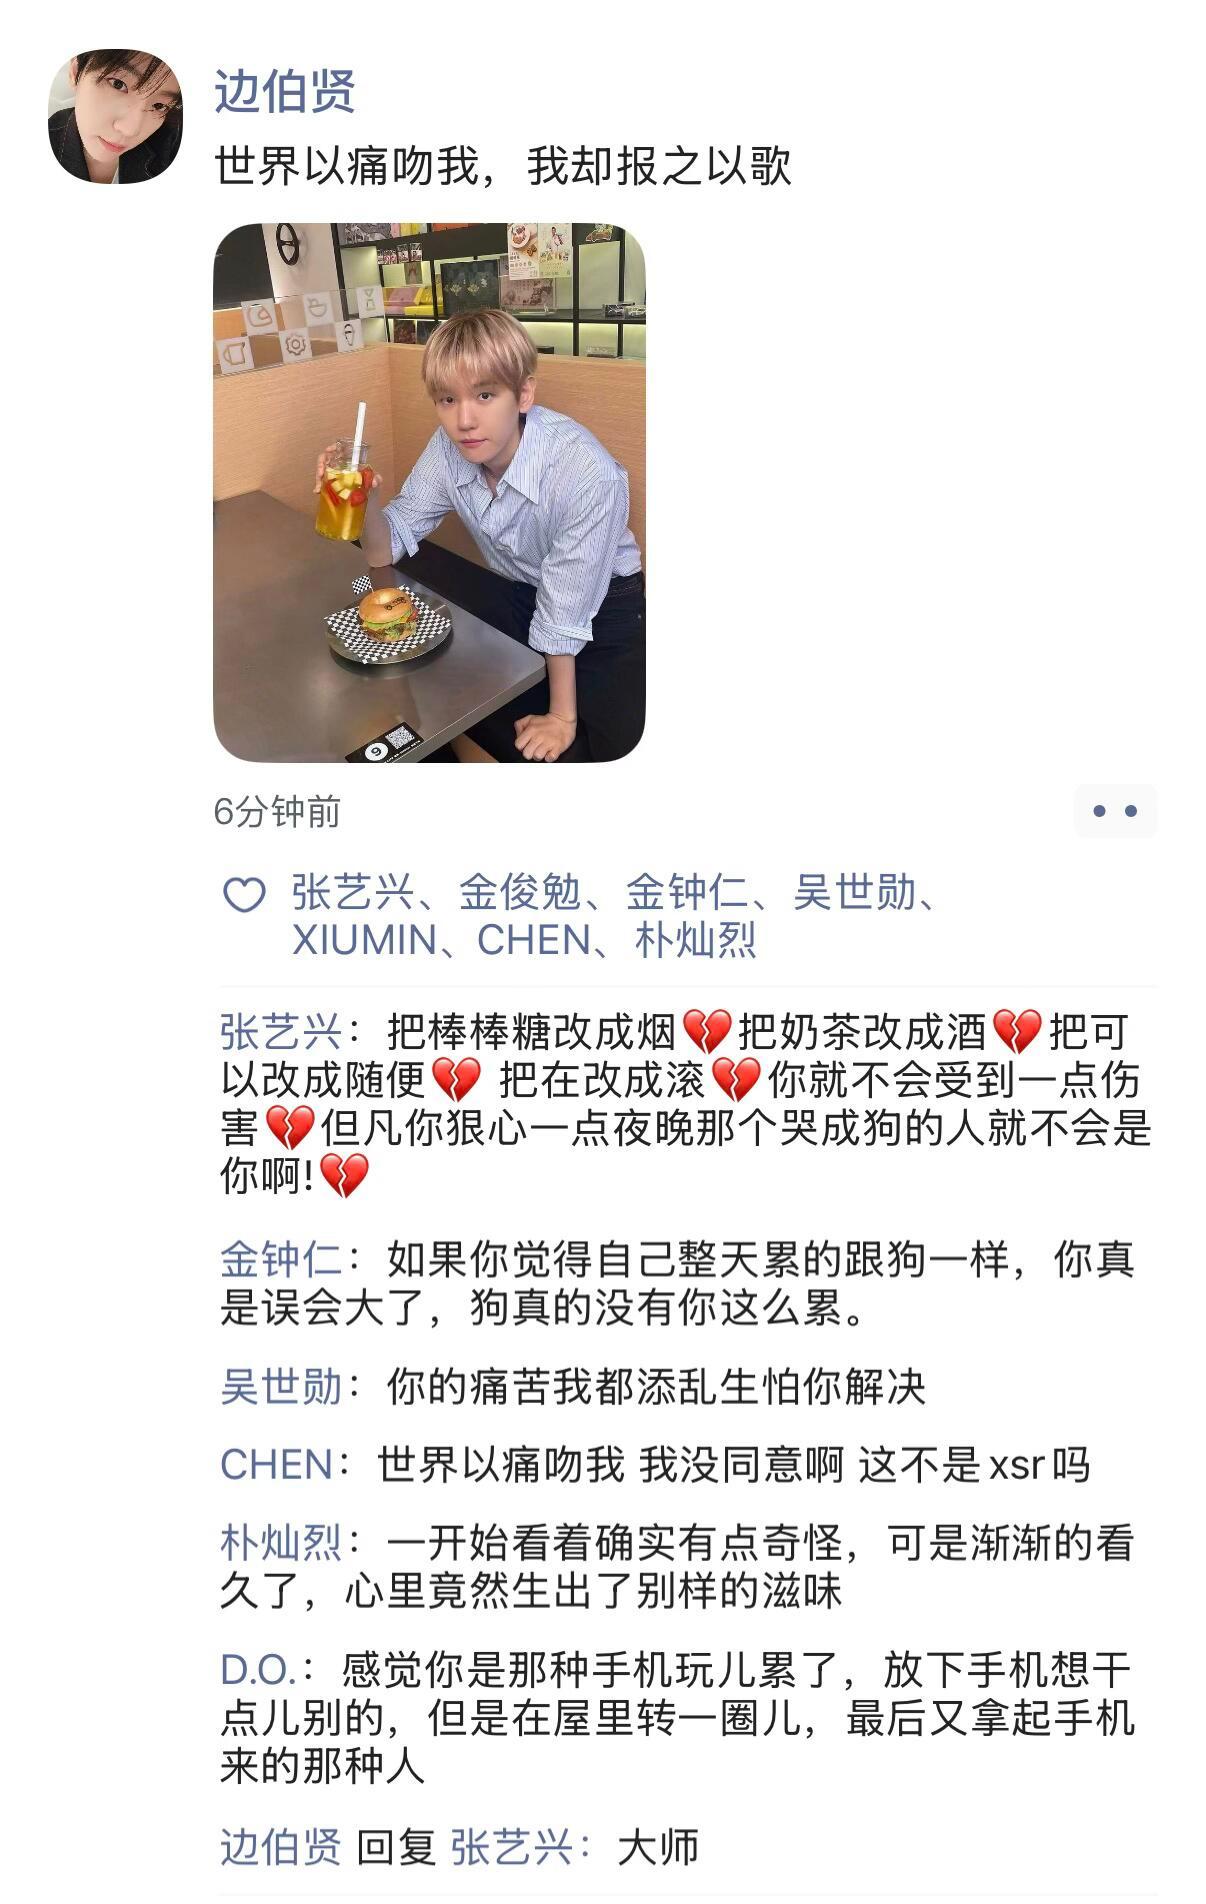Select XIUMIN in the likes list
The image size is (1206, 1904).
(364, 940)
